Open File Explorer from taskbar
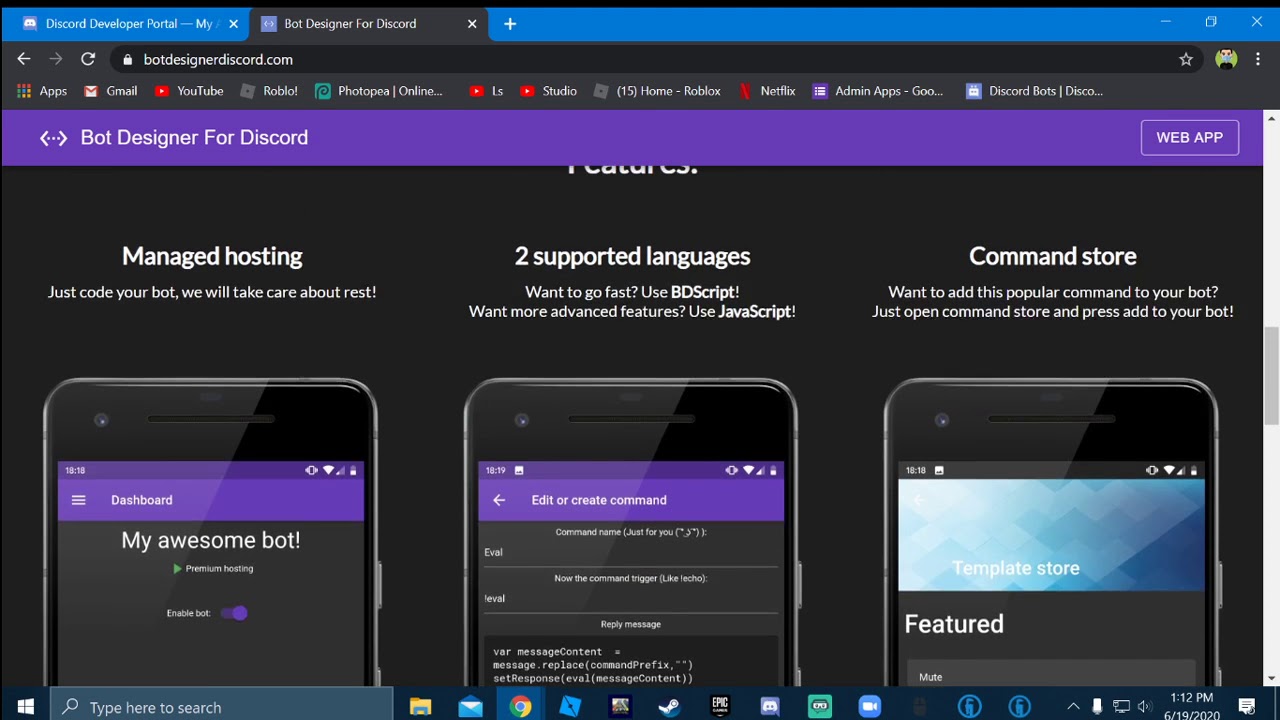Viewport: 1280px width, 720px height. pos(420,707)
